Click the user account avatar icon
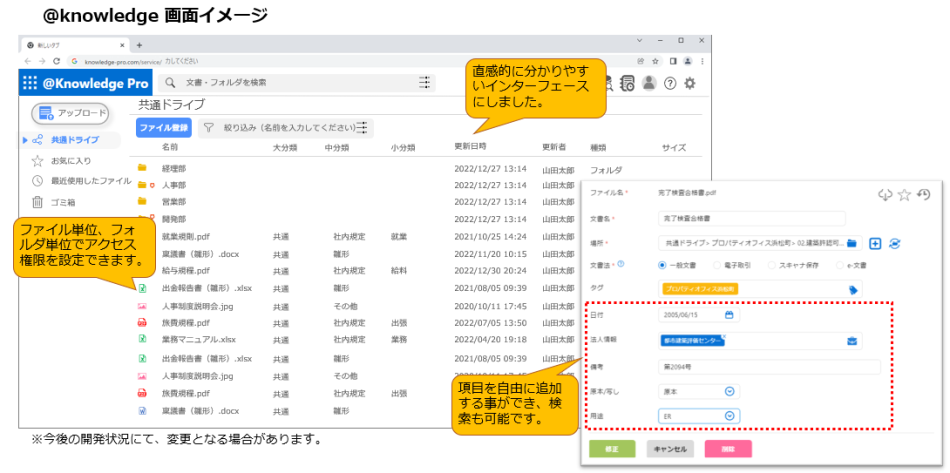 [x=649, y=84]
